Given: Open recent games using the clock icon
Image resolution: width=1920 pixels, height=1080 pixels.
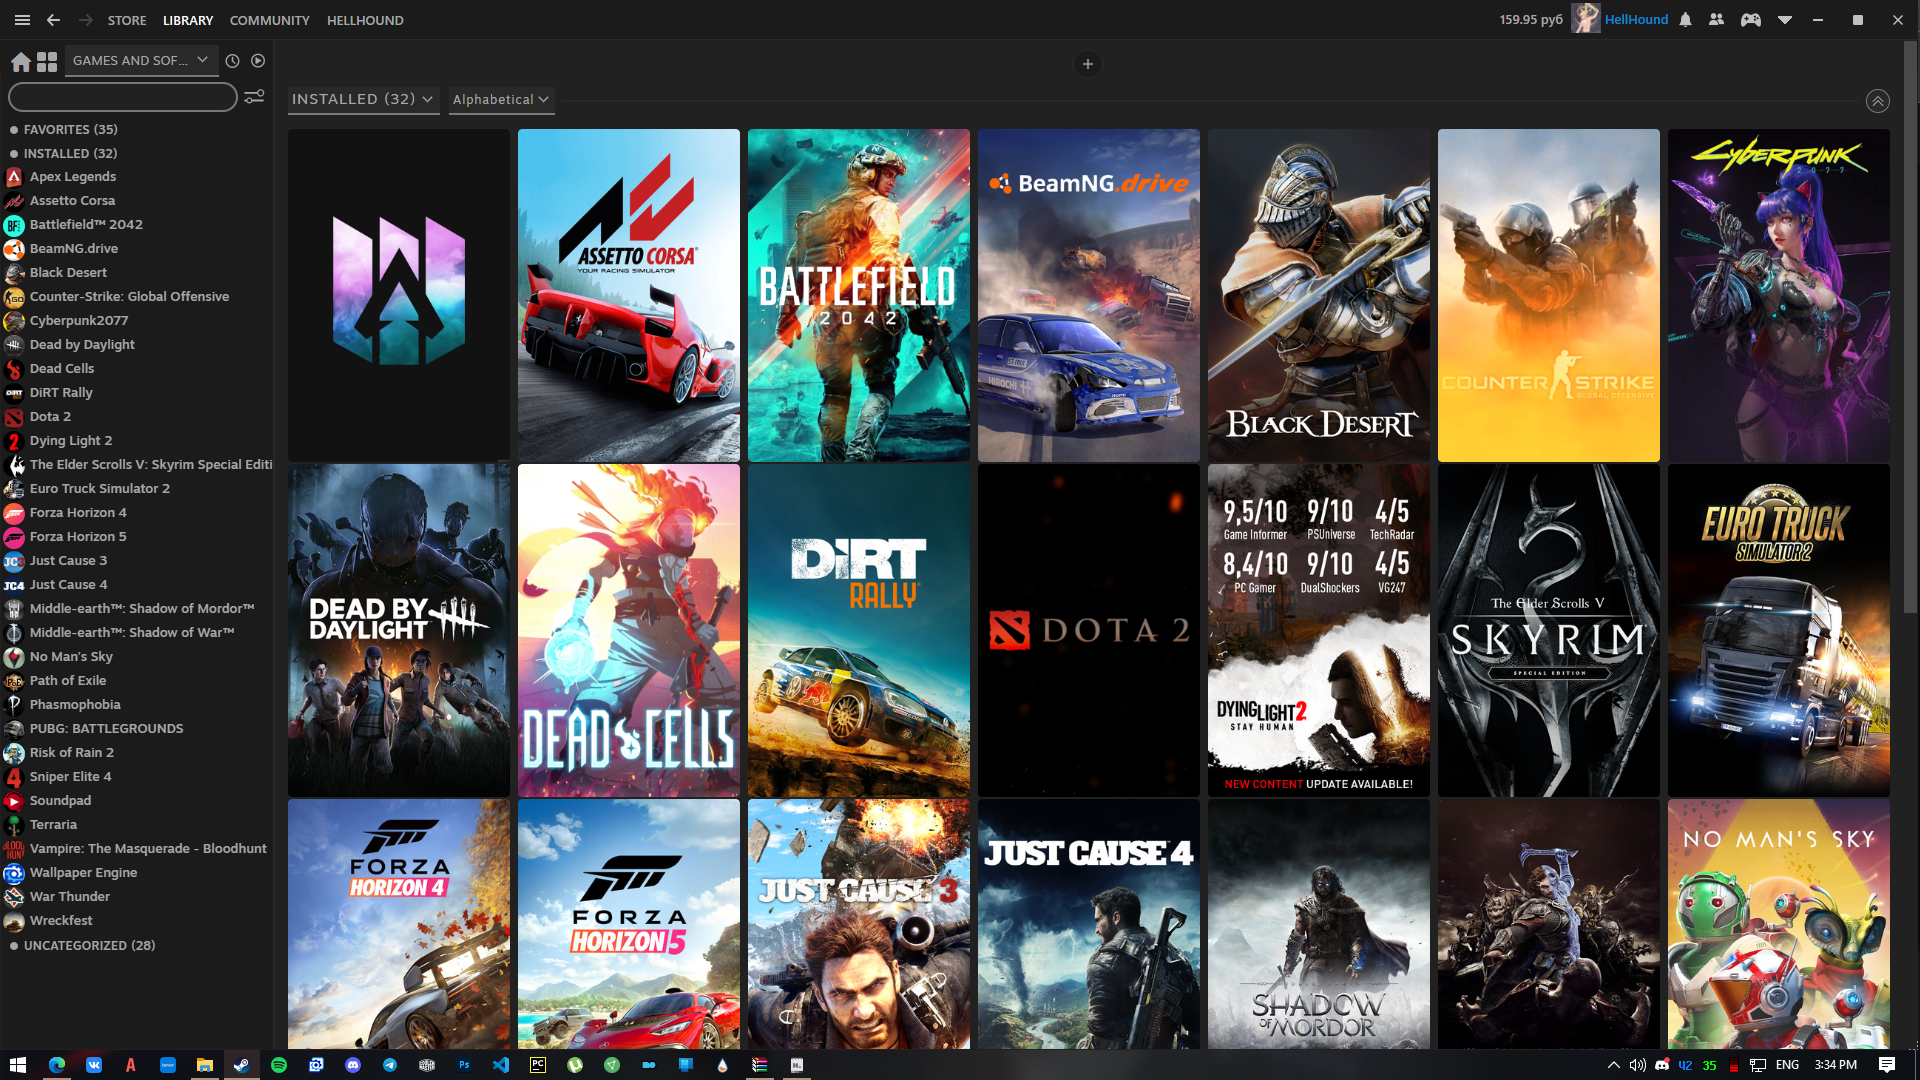Looking at the screenshot, I should pyautogui.click(x=231, y=61).
